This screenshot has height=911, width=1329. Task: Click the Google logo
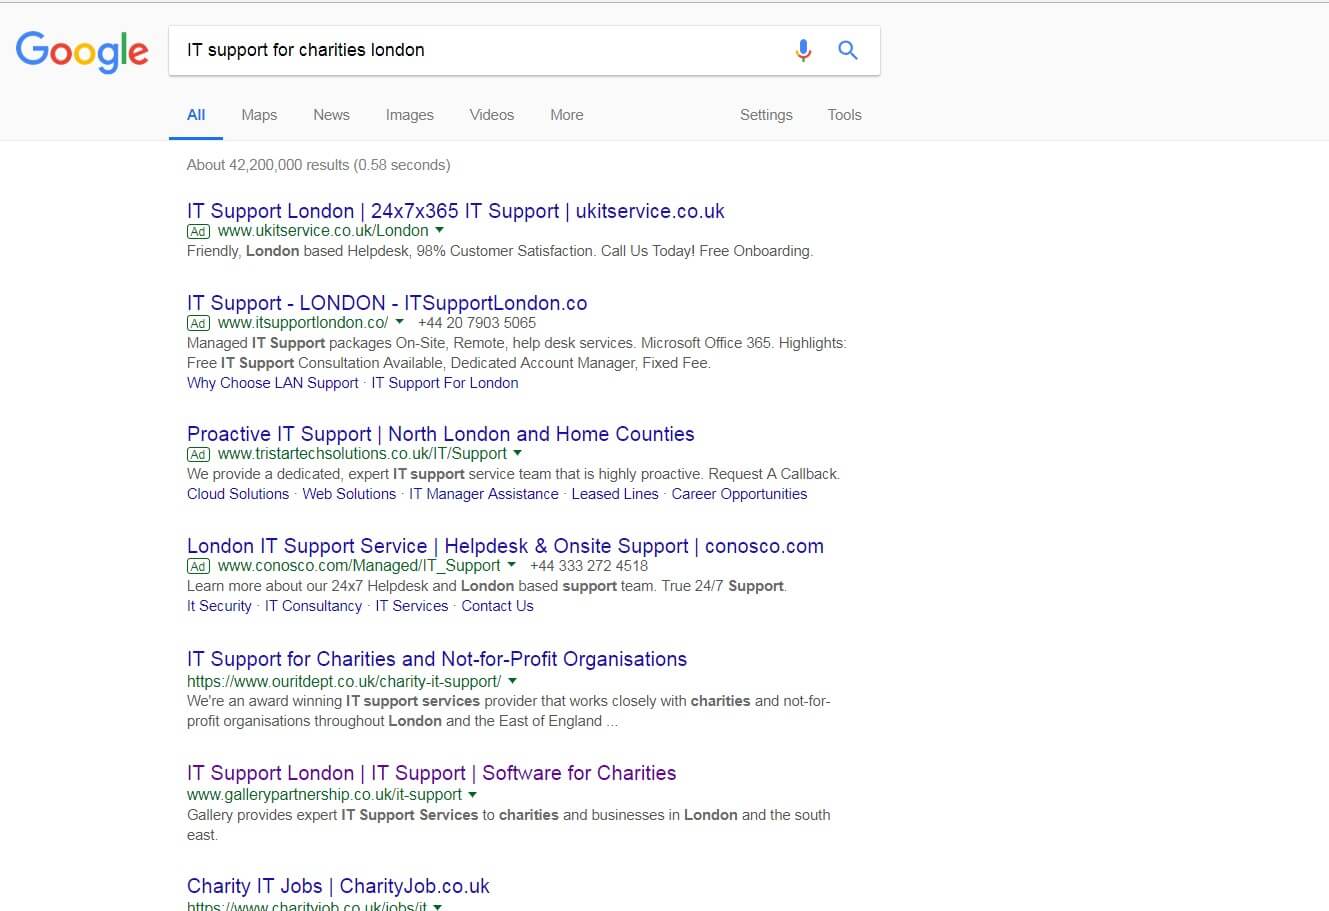tap(82, 51)
